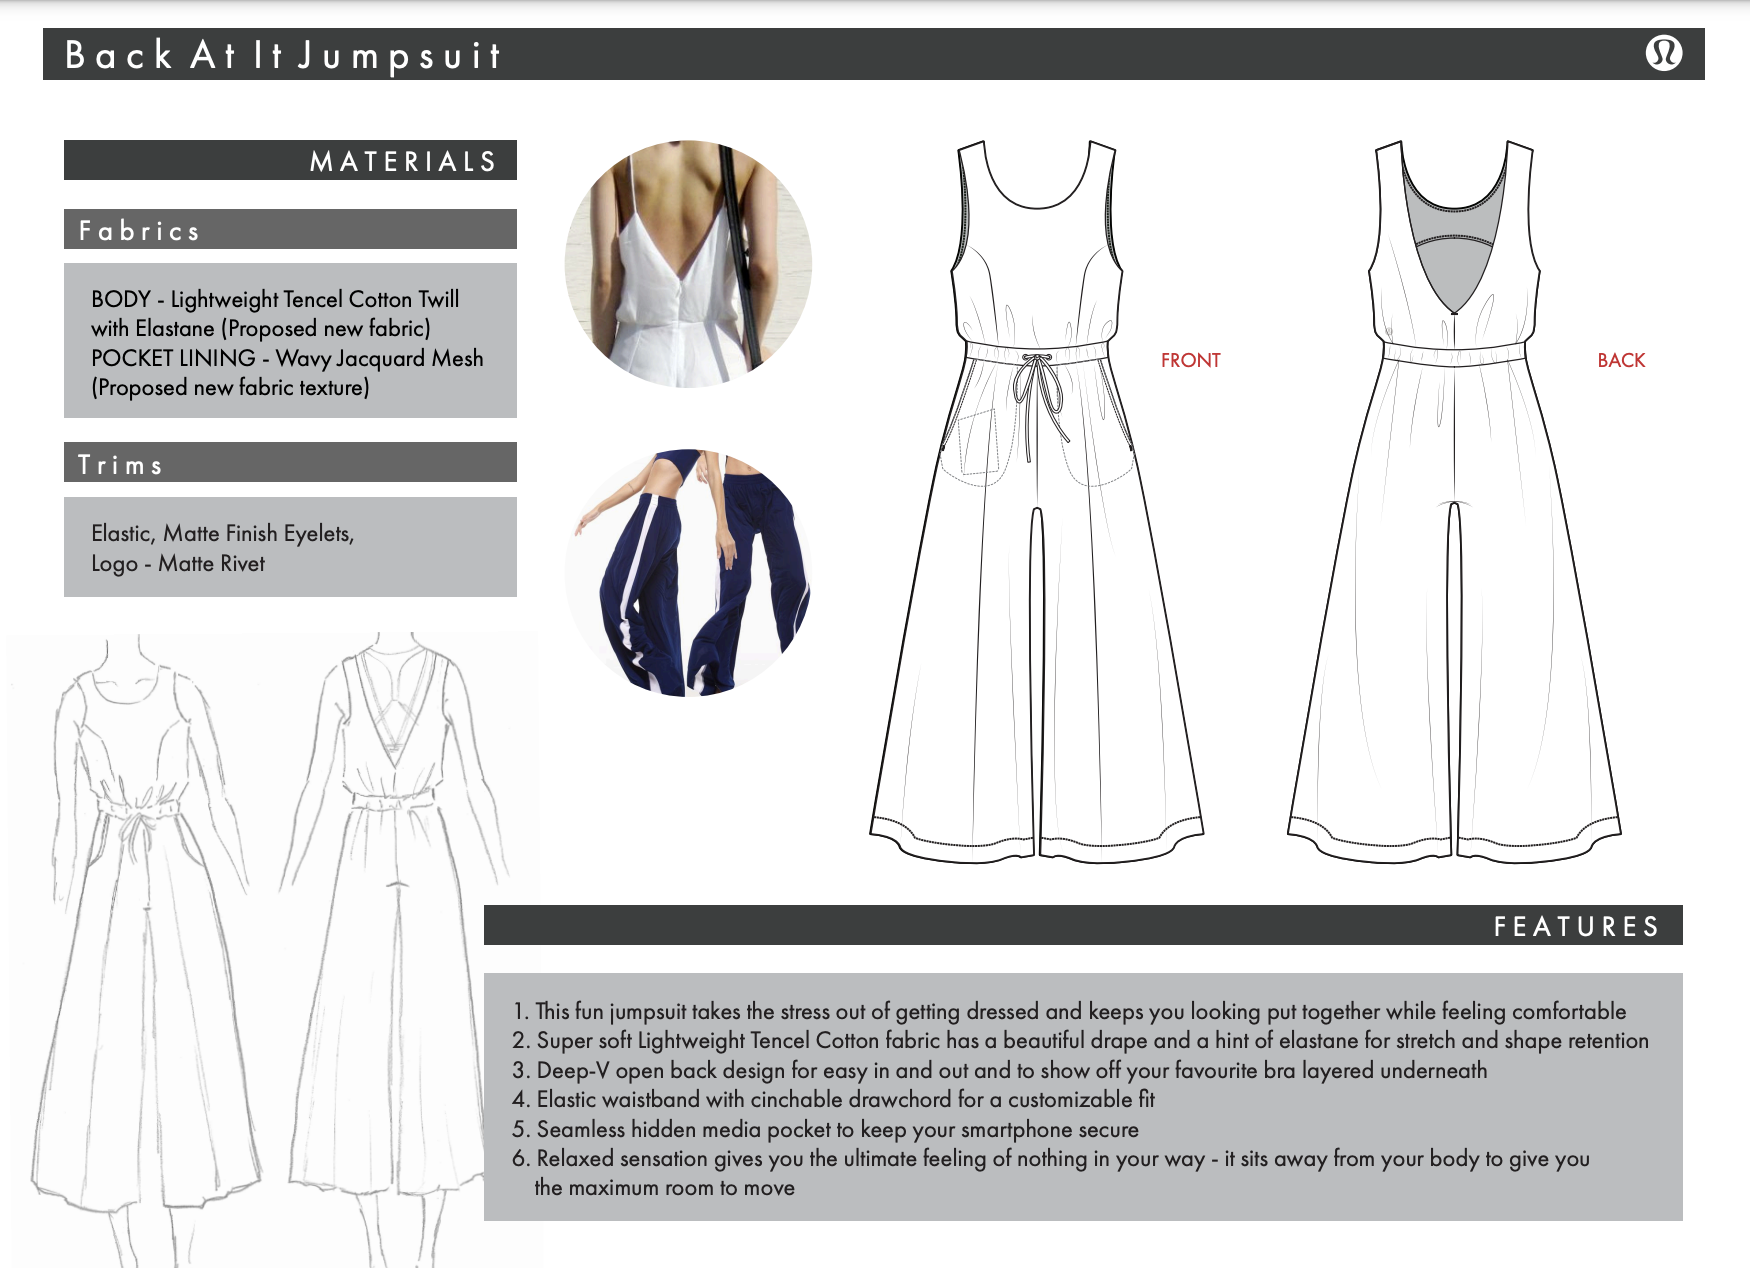Click the Fabrics section header

pyautogui.click(x=290, y=229)
